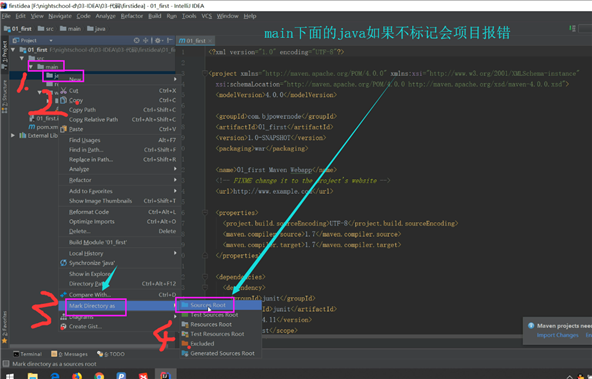
Task: Collapse the main folder tree node
Action: 31,67
